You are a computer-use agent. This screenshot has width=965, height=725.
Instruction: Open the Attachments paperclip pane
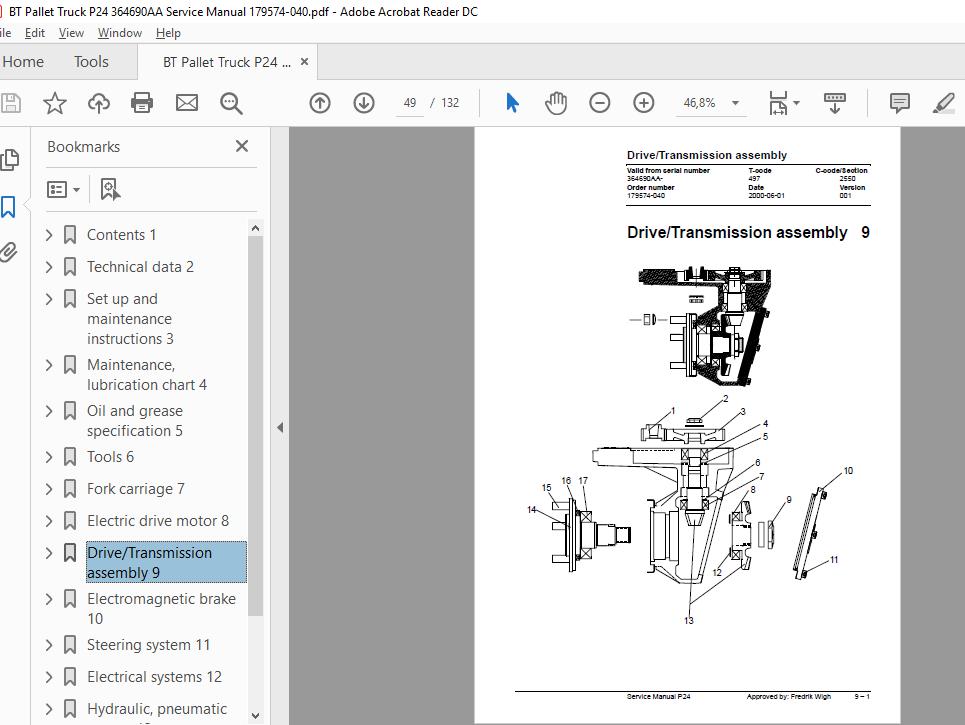[8, 252]
